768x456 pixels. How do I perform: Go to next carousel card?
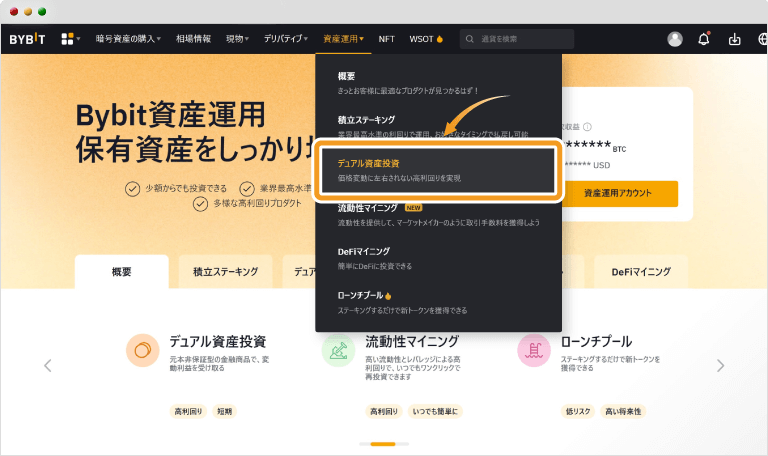click(720, 365)
